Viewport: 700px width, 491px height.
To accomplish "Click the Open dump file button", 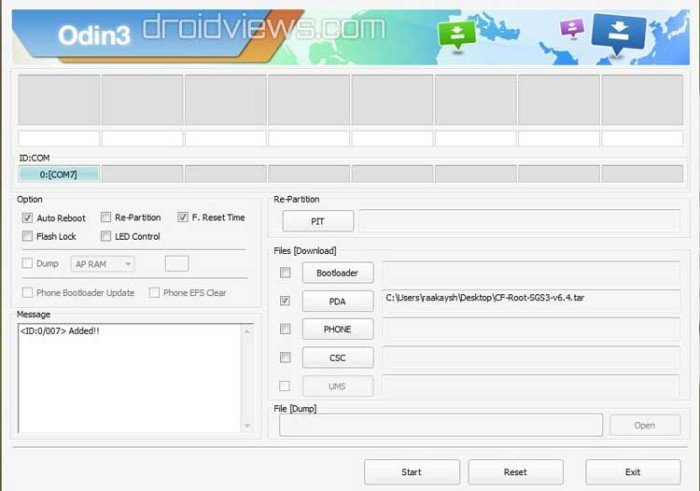I will point(645,425).
